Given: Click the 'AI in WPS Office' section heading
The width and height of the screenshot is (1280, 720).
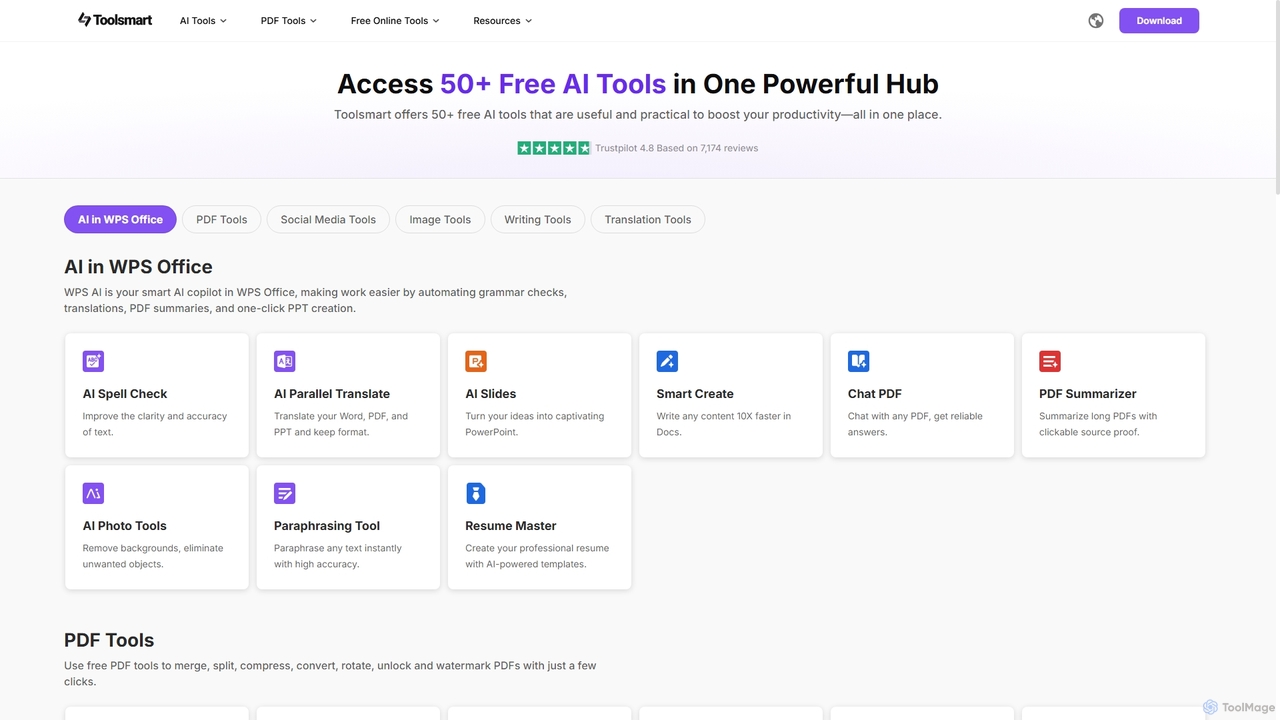Looking at the screenshot, I should pyautogui.click(x=138, y=267).
